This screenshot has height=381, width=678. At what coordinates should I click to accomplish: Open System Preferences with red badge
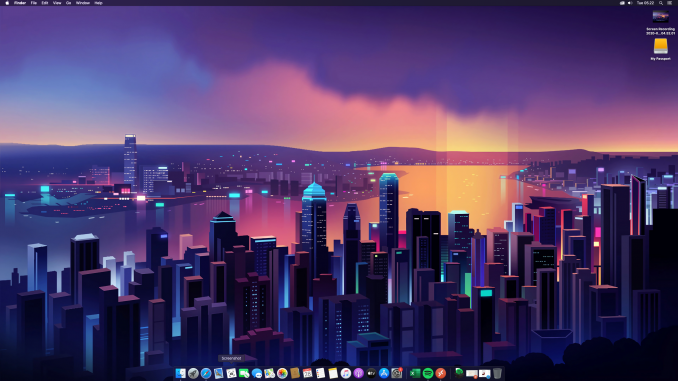point(397,373)
